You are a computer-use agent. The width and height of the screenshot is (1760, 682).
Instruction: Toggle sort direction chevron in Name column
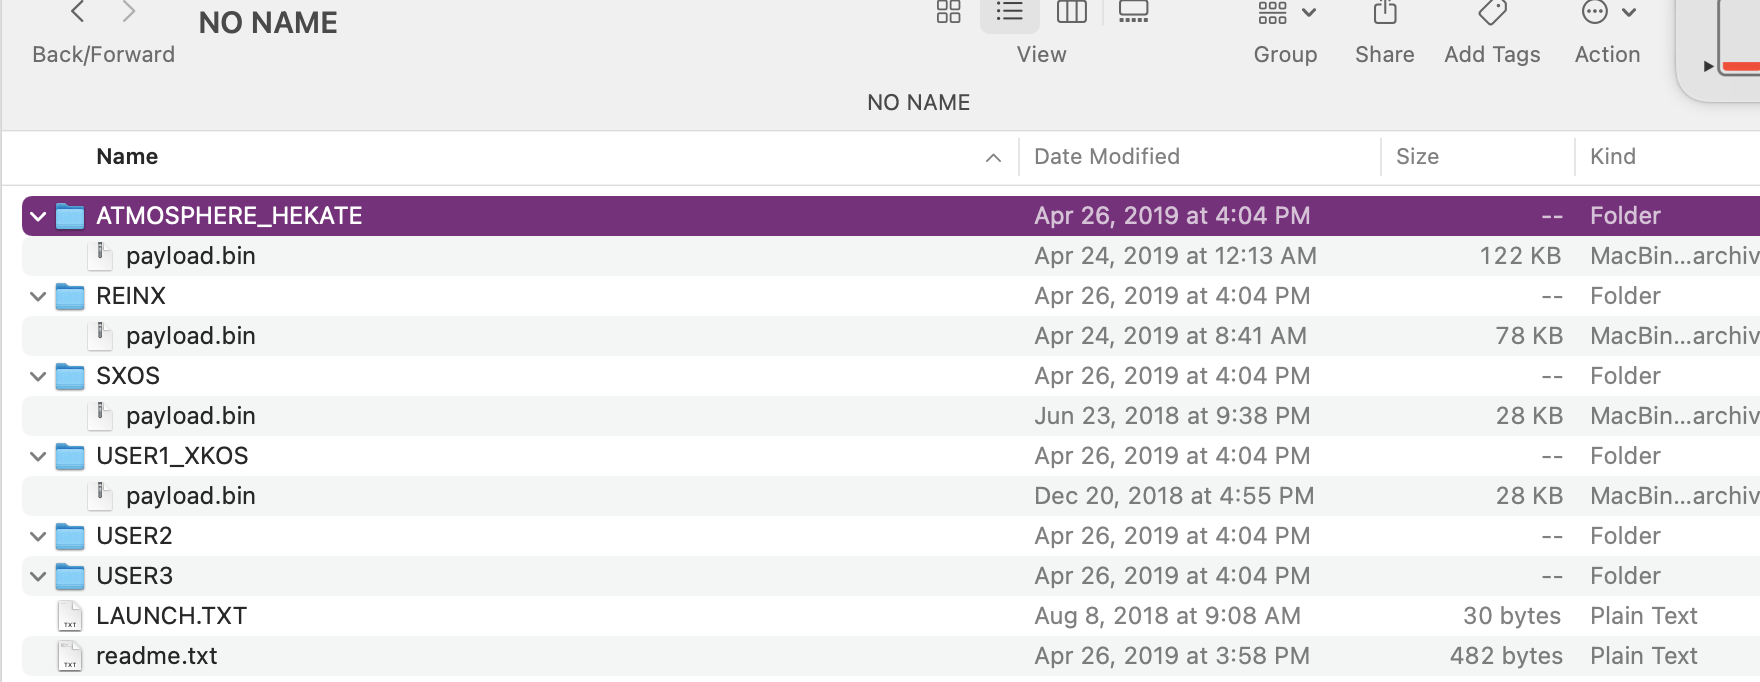click(993, 158)
